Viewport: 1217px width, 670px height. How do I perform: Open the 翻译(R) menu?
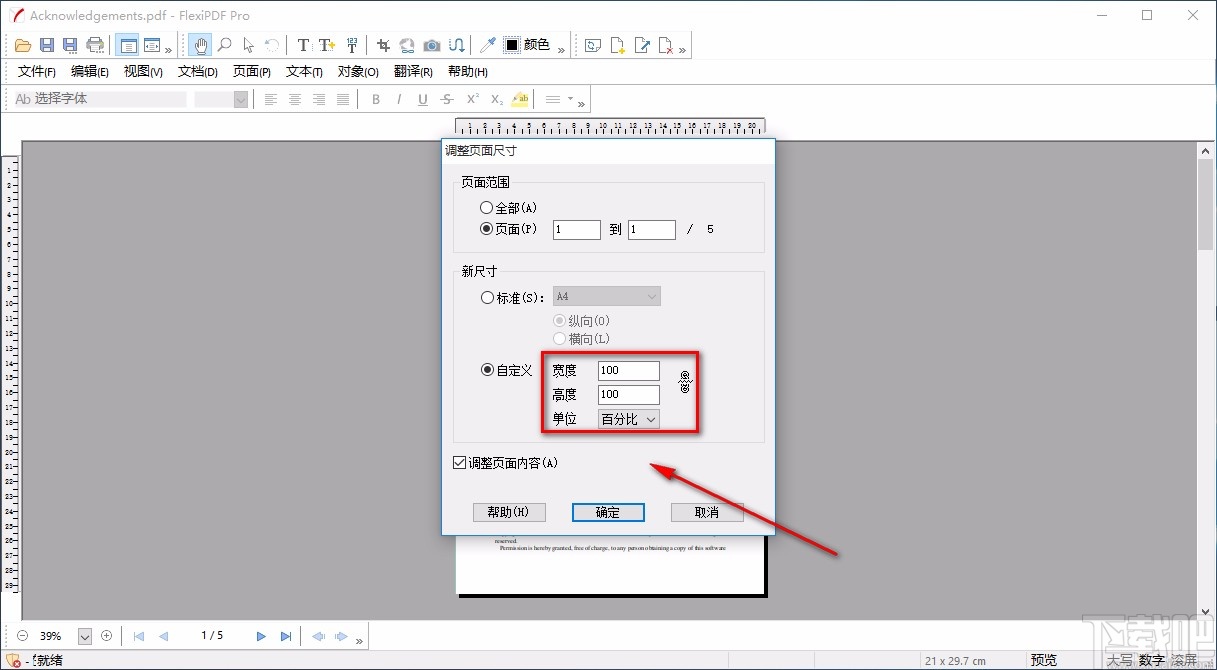click(x=411, y=71)
